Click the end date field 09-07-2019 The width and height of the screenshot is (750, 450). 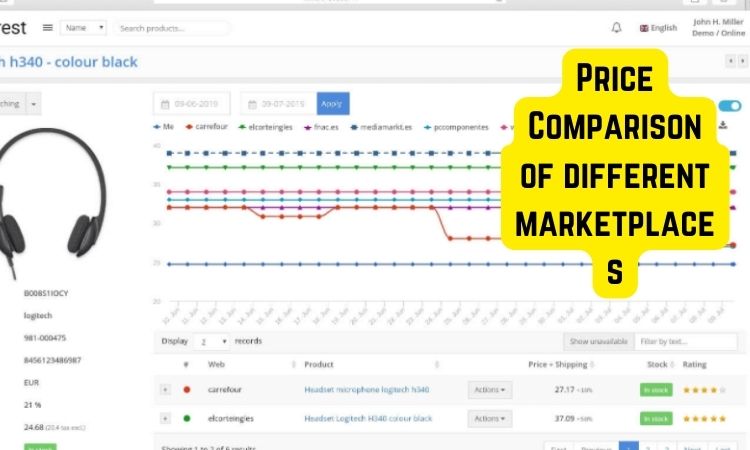pos(278,104)
